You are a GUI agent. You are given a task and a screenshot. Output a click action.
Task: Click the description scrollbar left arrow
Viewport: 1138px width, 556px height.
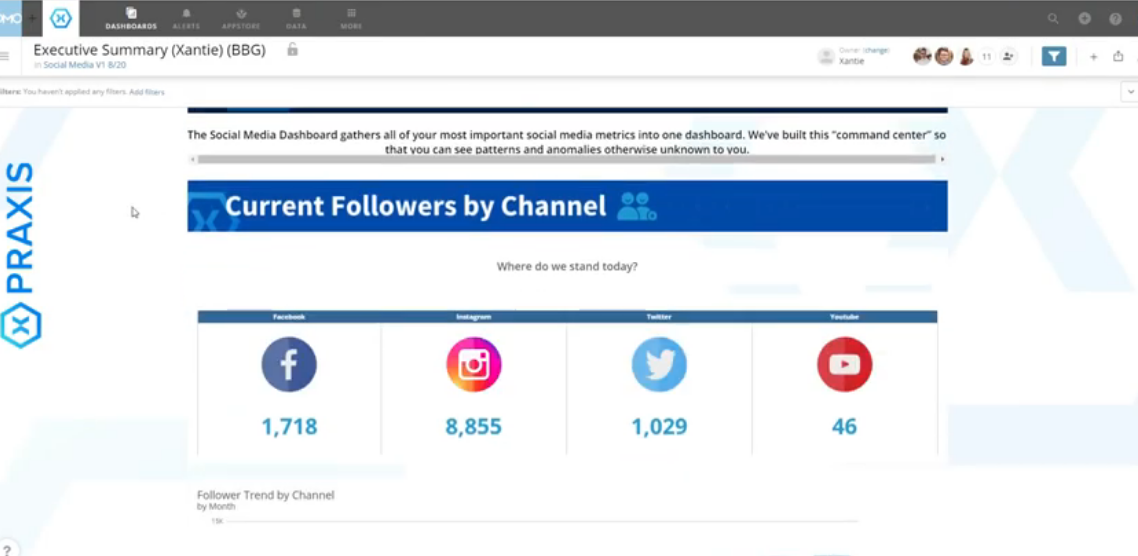pyautogui.click(x=192, y=159)
